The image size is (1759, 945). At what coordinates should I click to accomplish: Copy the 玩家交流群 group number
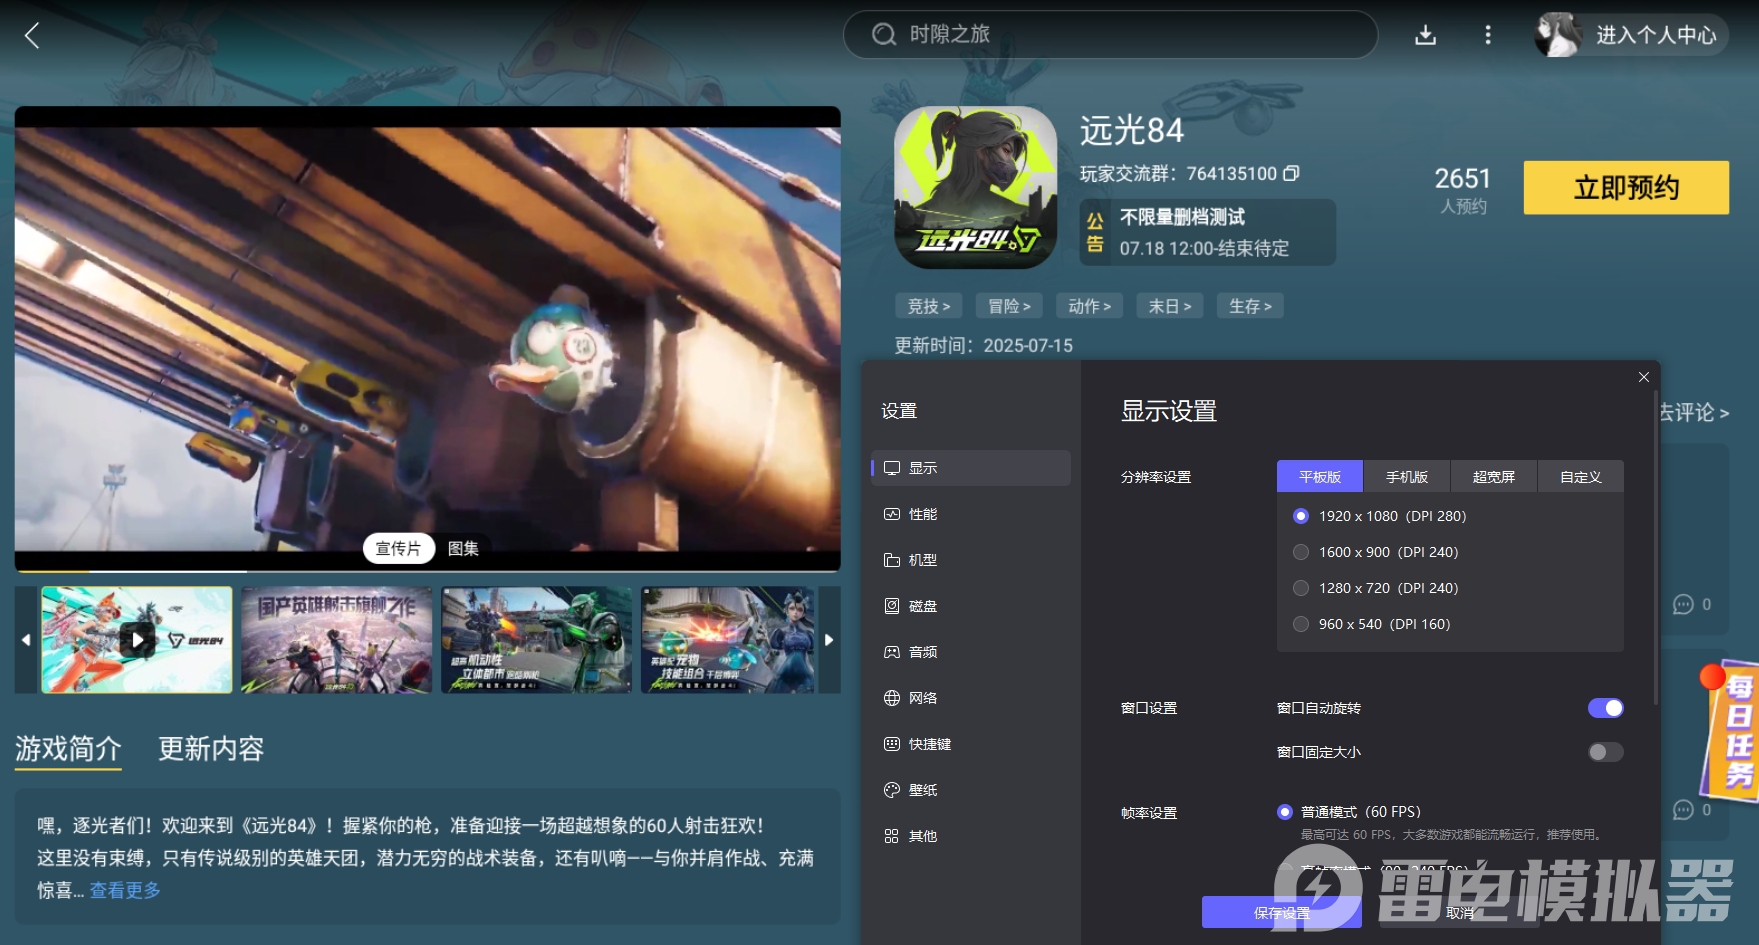pos(1292,173)
